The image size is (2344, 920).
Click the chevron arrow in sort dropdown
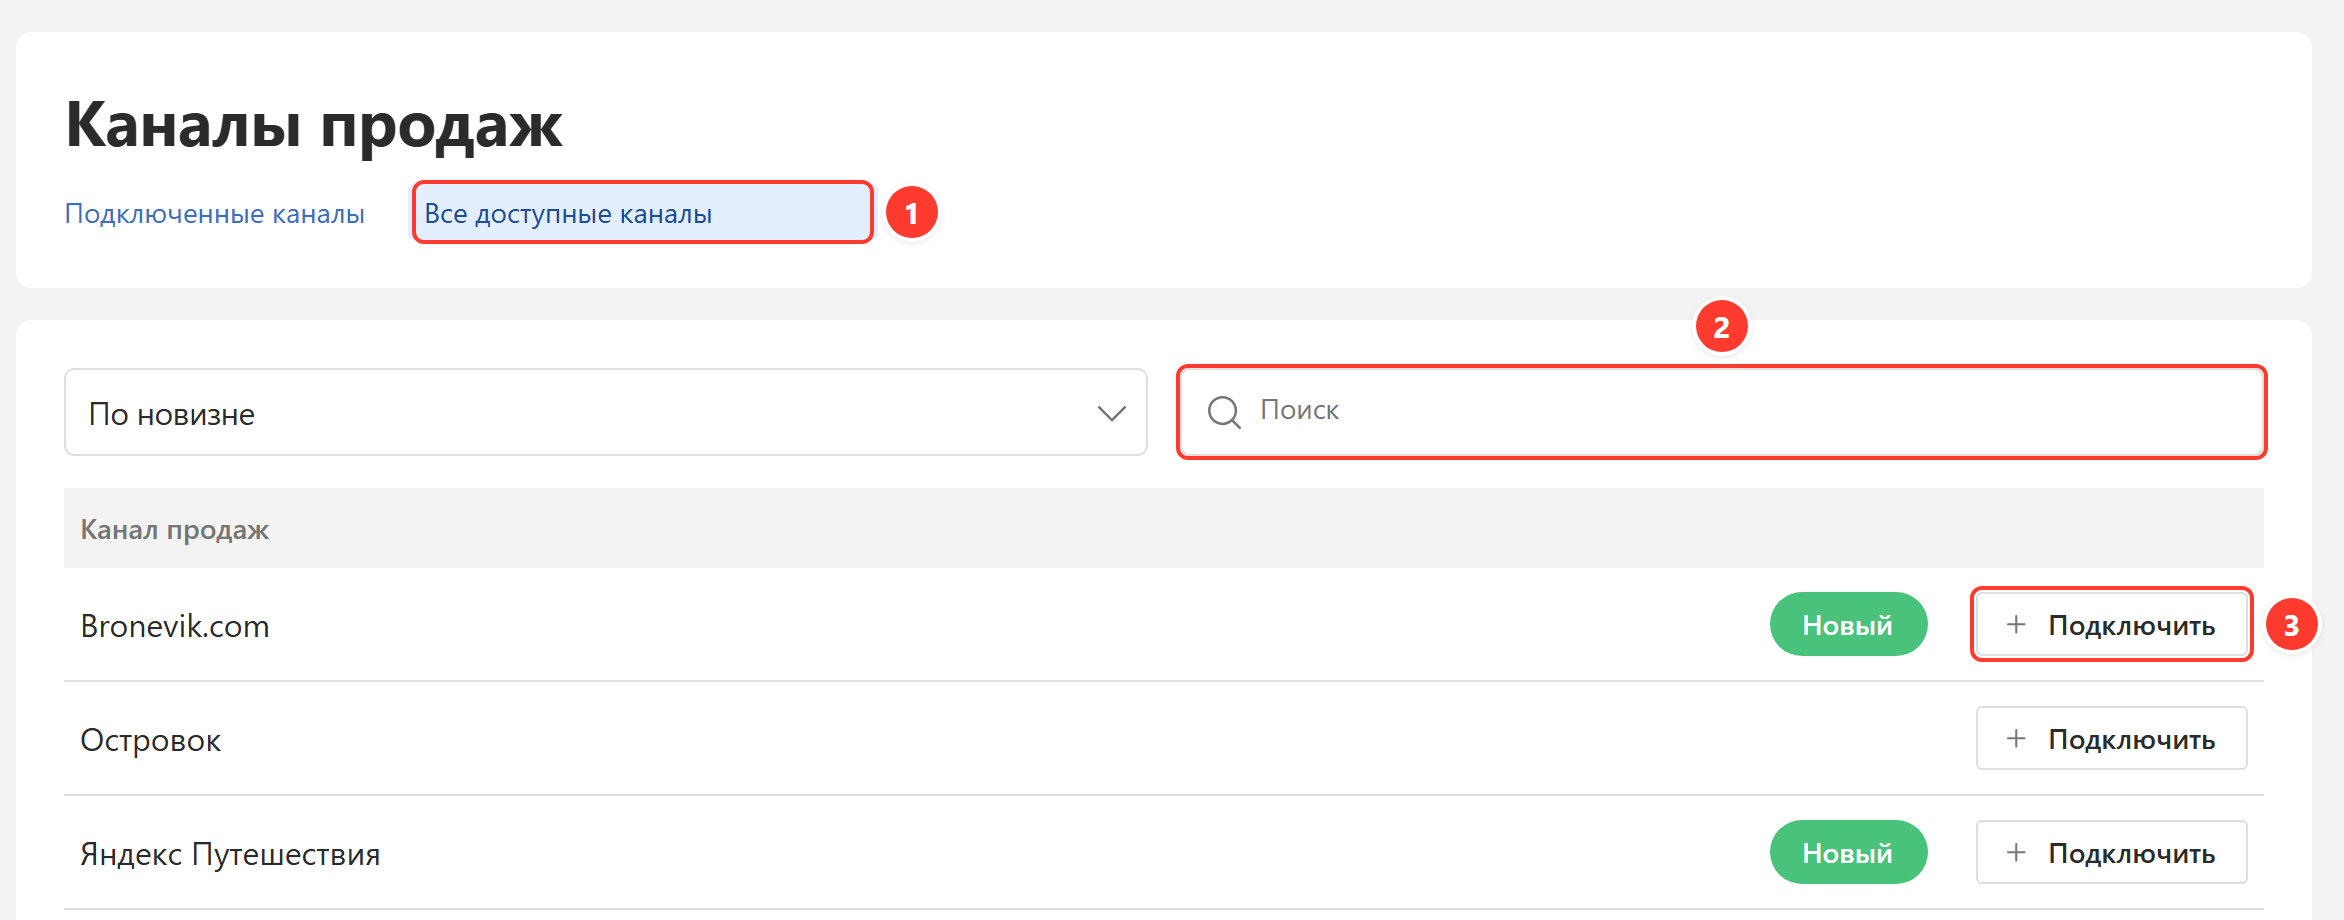point(1111,413)
